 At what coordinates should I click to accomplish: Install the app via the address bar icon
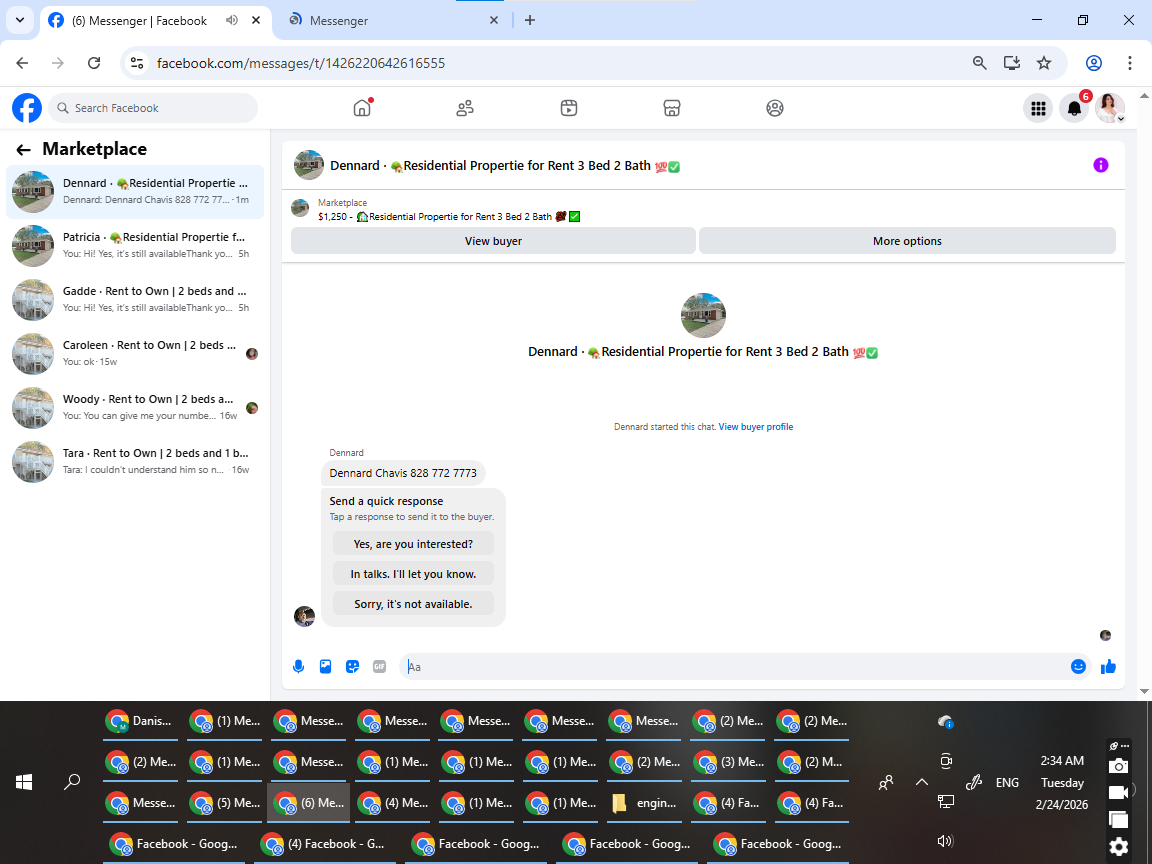(1012, 63)
